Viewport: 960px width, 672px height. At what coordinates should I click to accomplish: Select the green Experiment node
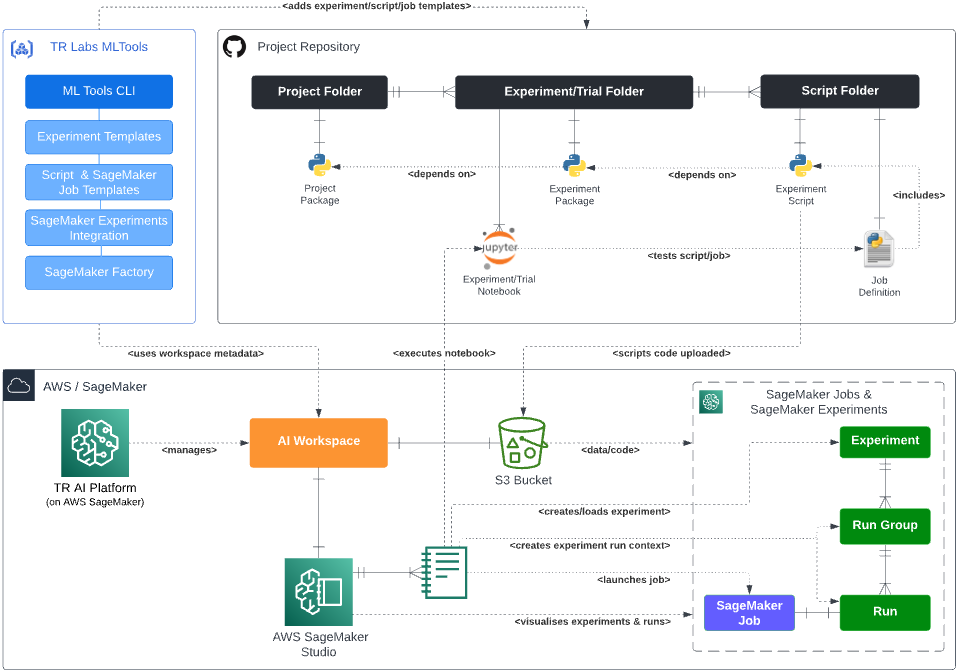click(x=885, y=441)
